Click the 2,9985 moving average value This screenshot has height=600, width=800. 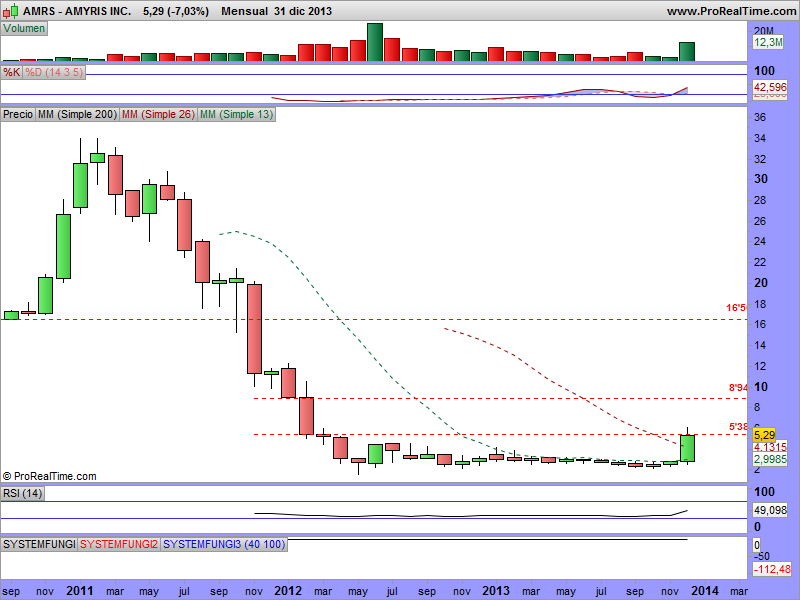770,459
